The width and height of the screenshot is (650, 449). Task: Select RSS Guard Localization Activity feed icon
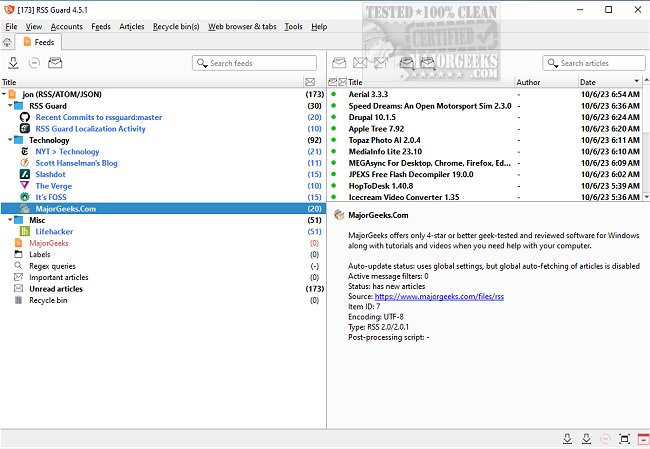pyautogui.click(x=25, y=129)
